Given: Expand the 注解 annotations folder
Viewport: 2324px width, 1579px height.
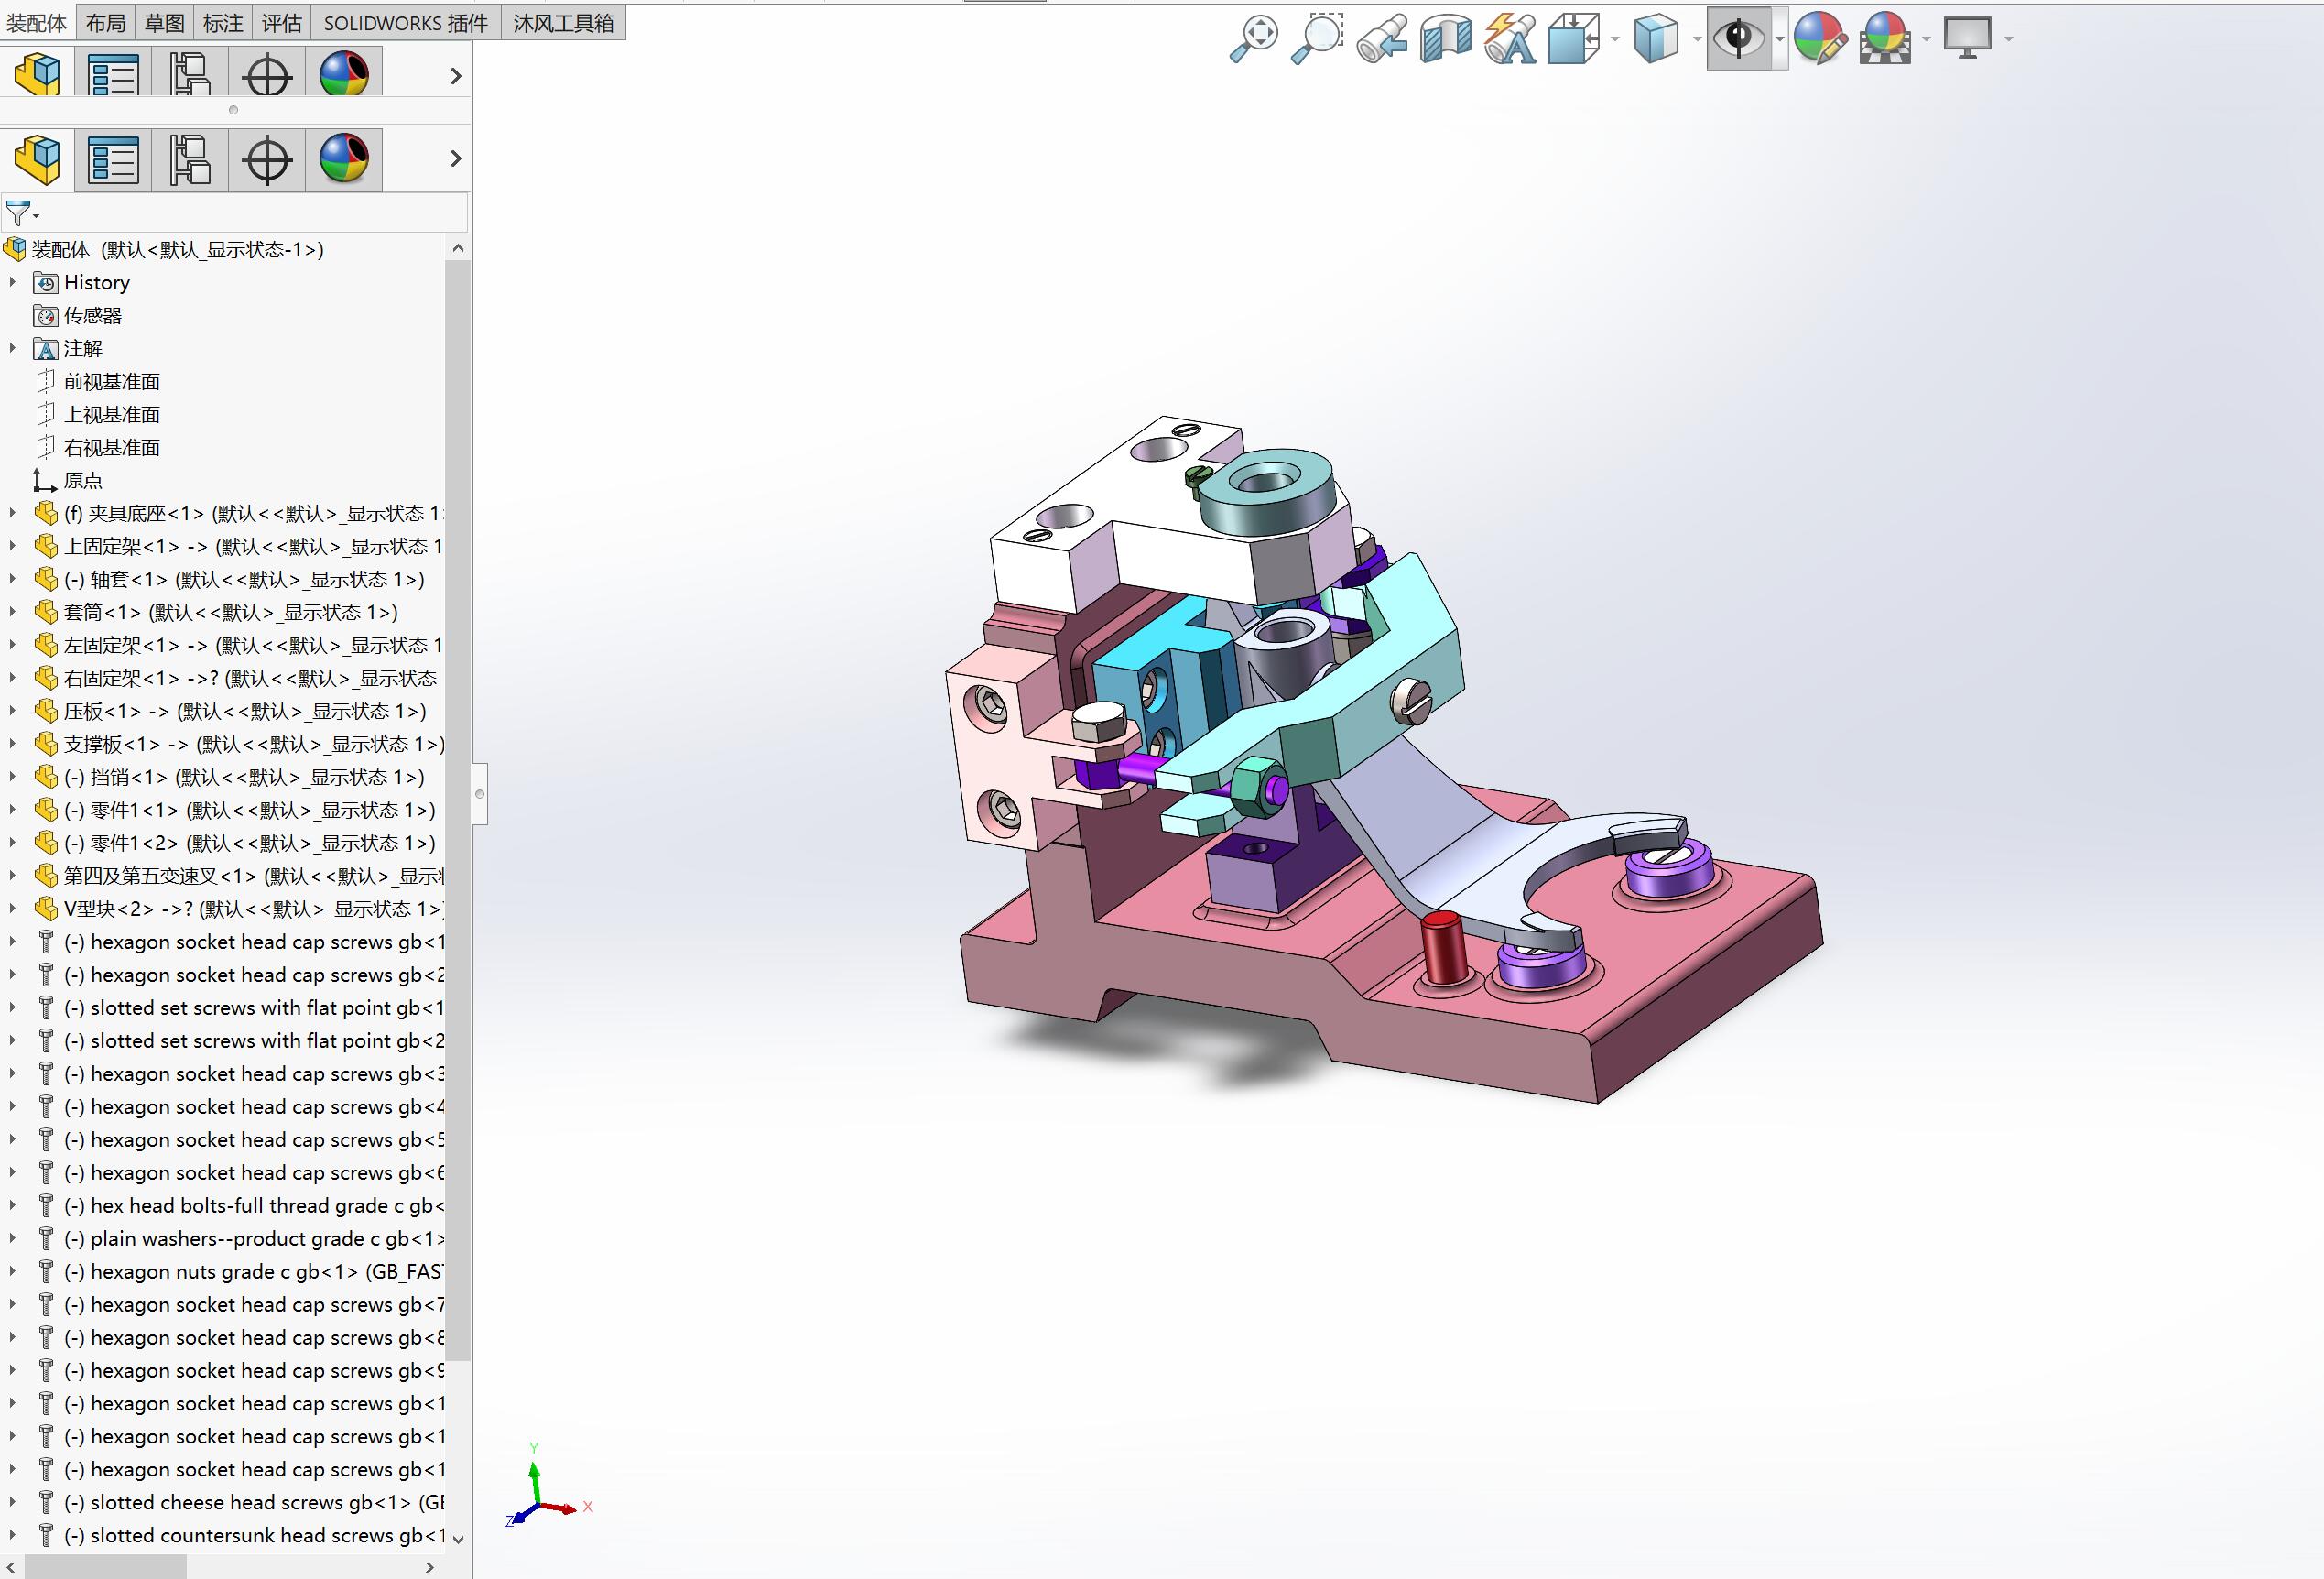Looking at the screenshot, I should tap(12, 349).
